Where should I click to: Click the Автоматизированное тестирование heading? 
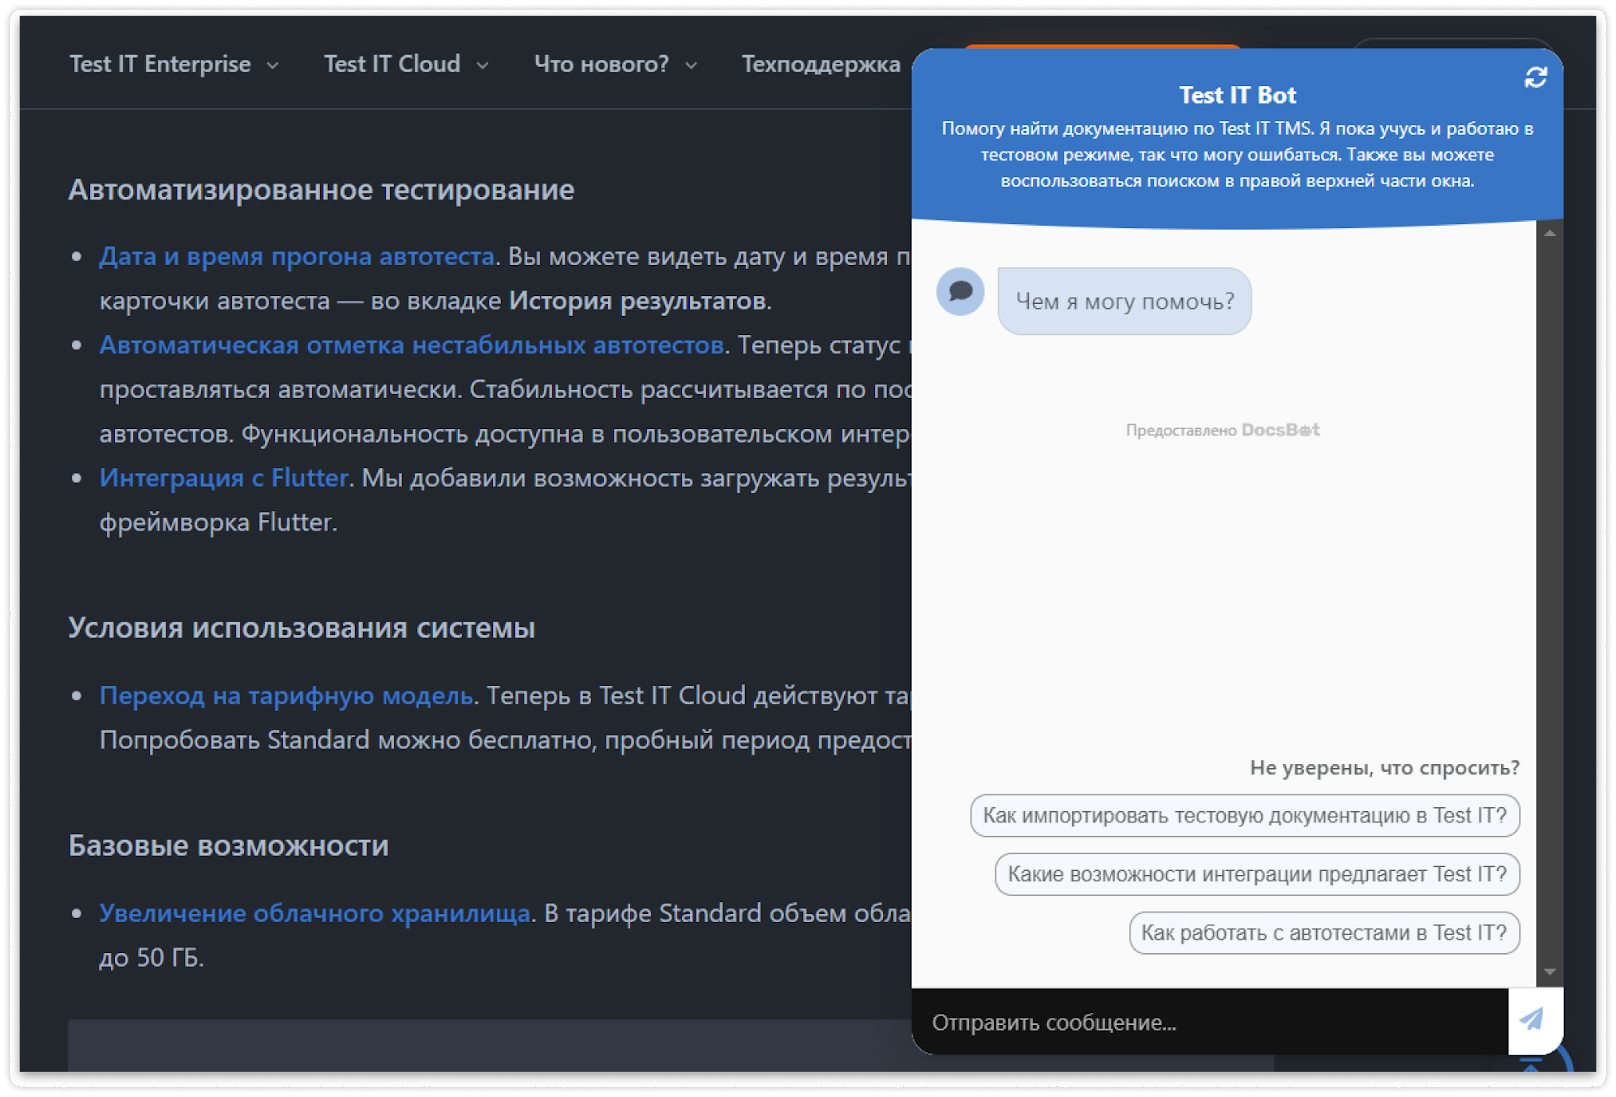click(x=321, y=190)
